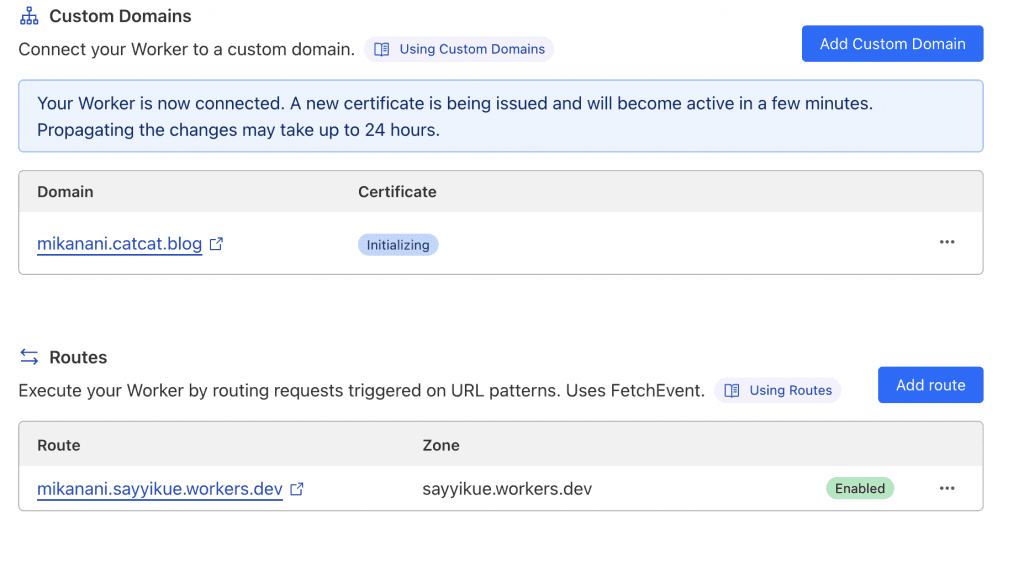Open the external link icon next to mikanani.catcat.blog

pyautogui.click(x=216, y=244)
